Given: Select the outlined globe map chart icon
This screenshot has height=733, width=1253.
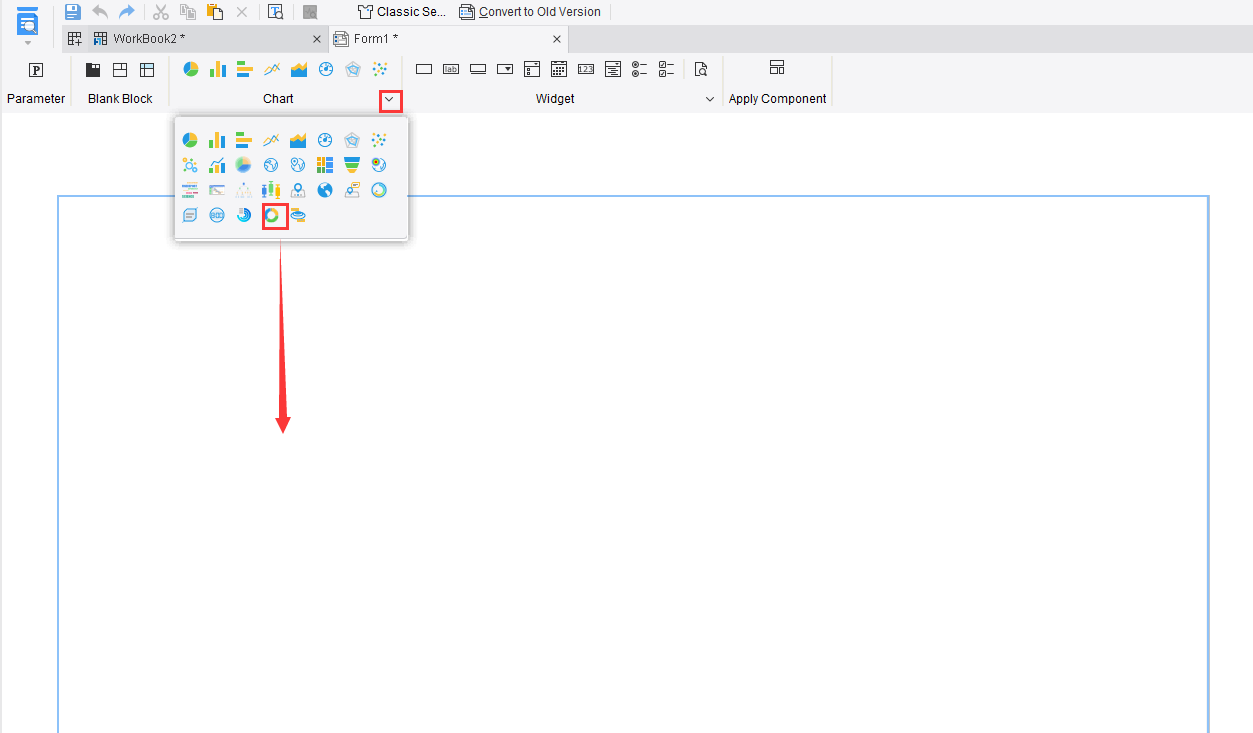Looking at the screenshot, I should point(271,165).
